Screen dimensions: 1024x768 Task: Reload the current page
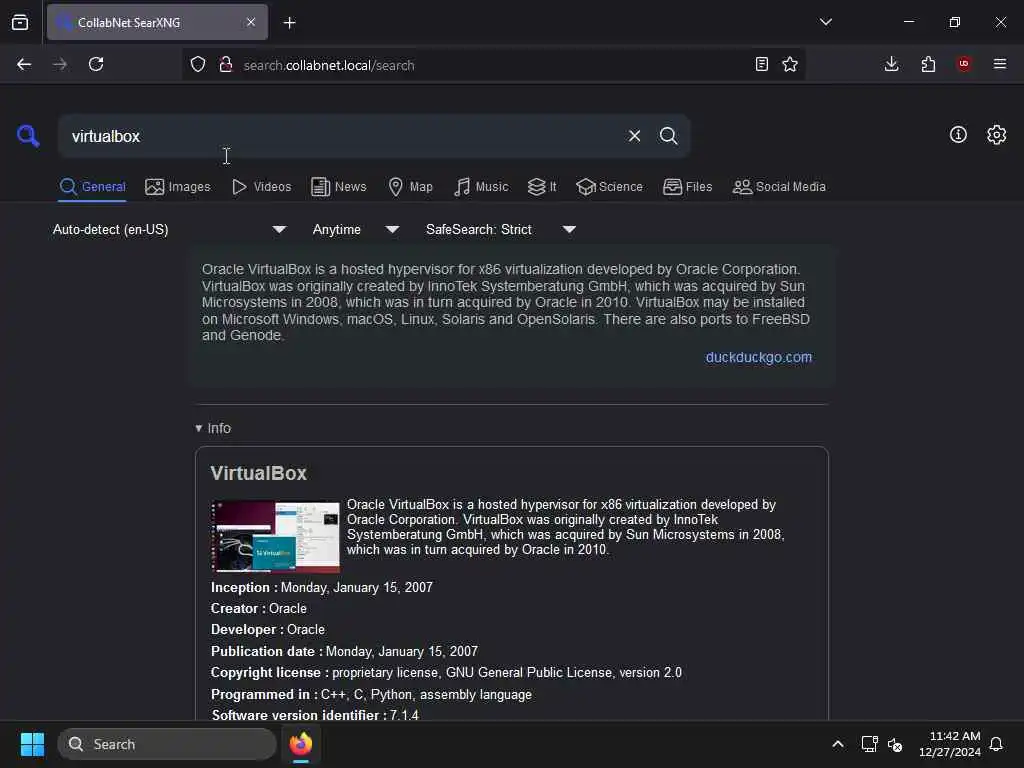click(96, 64)
